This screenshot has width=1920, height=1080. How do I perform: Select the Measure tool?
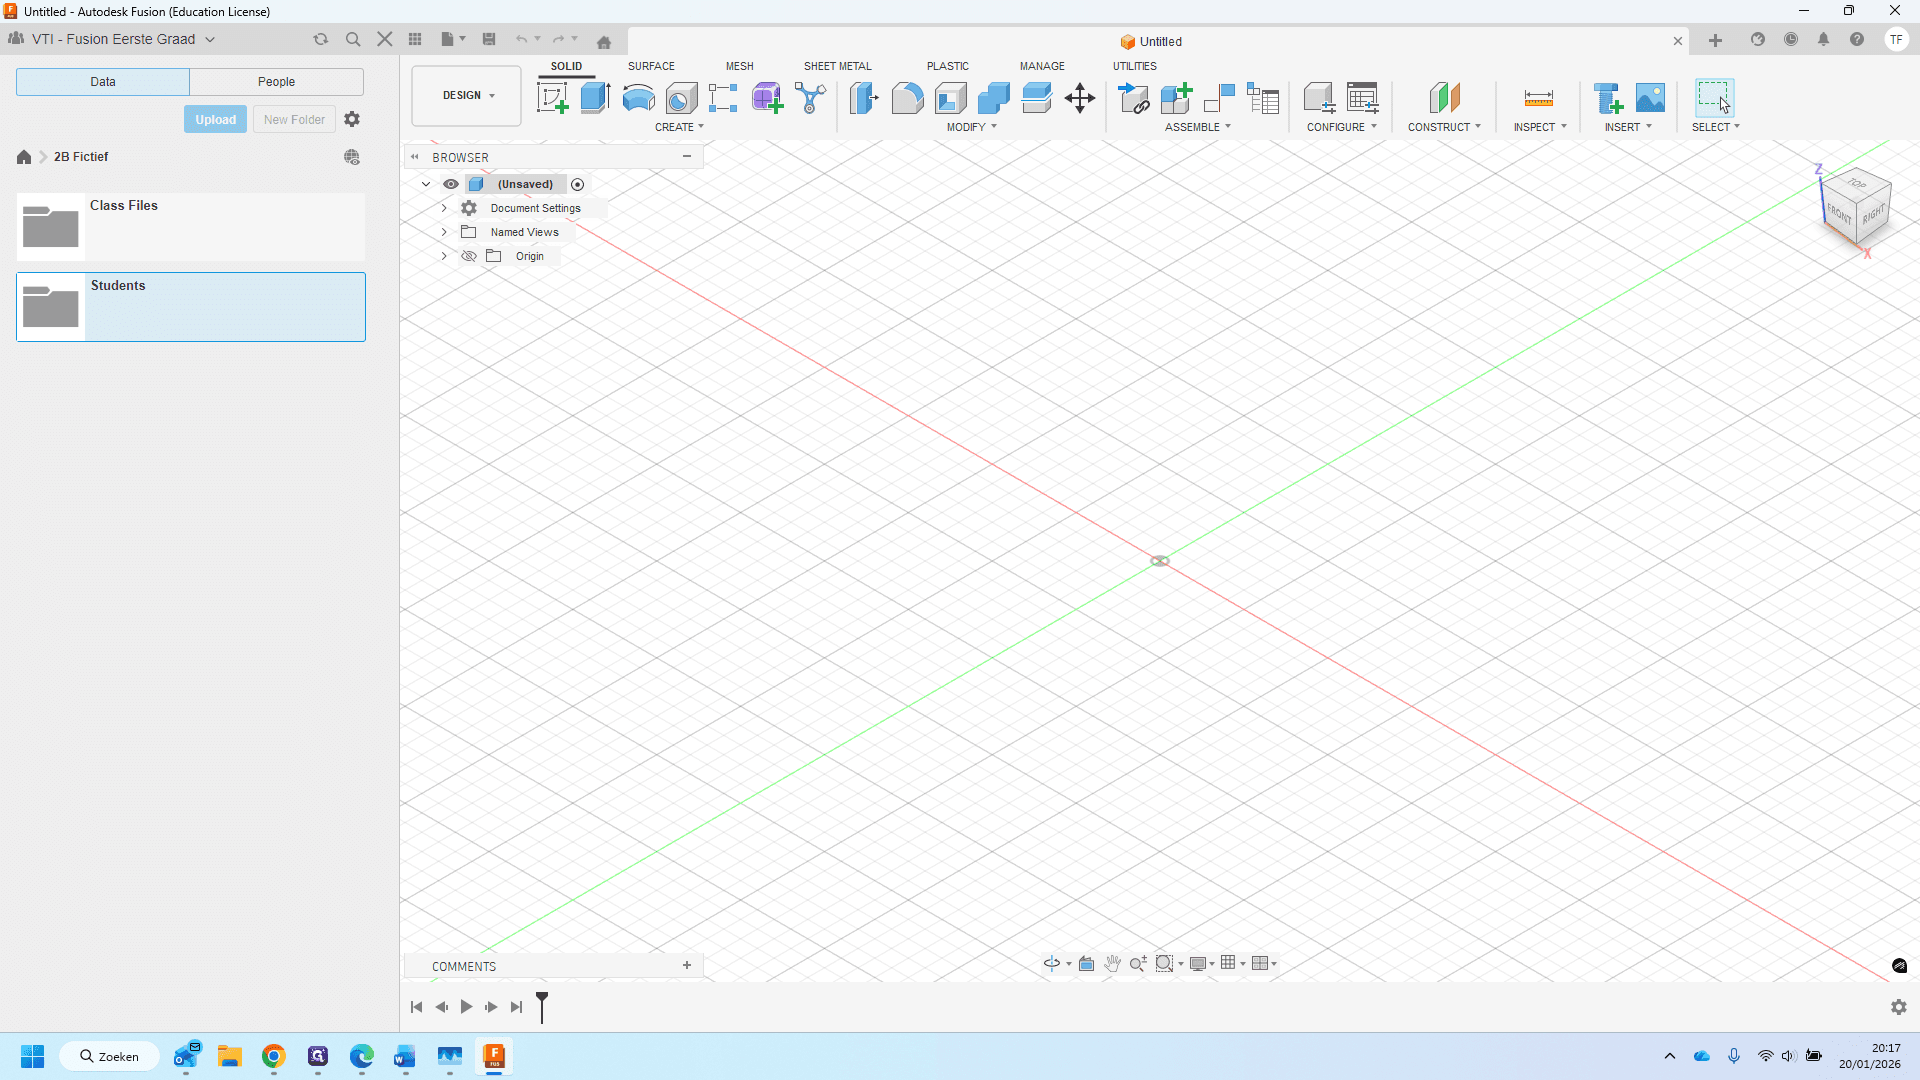tap(1539, 98)
